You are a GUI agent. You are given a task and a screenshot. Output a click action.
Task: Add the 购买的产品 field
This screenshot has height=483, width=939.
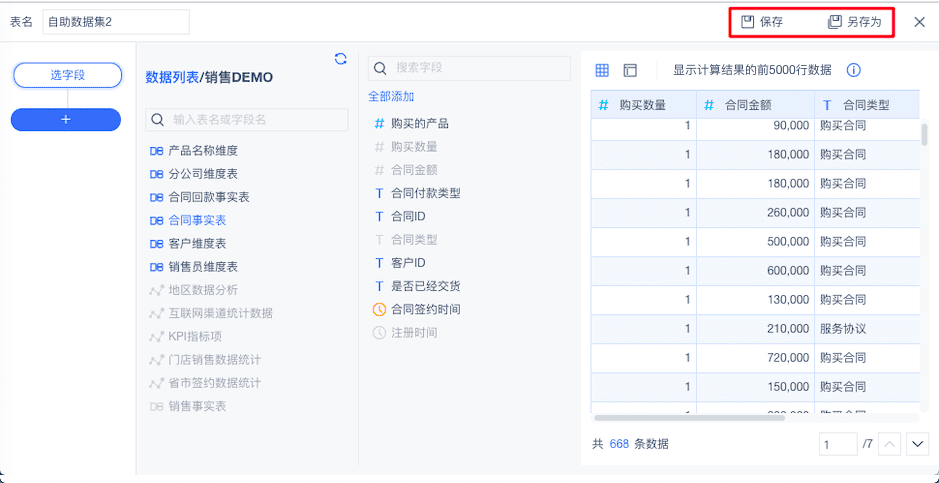pos(419,124)
